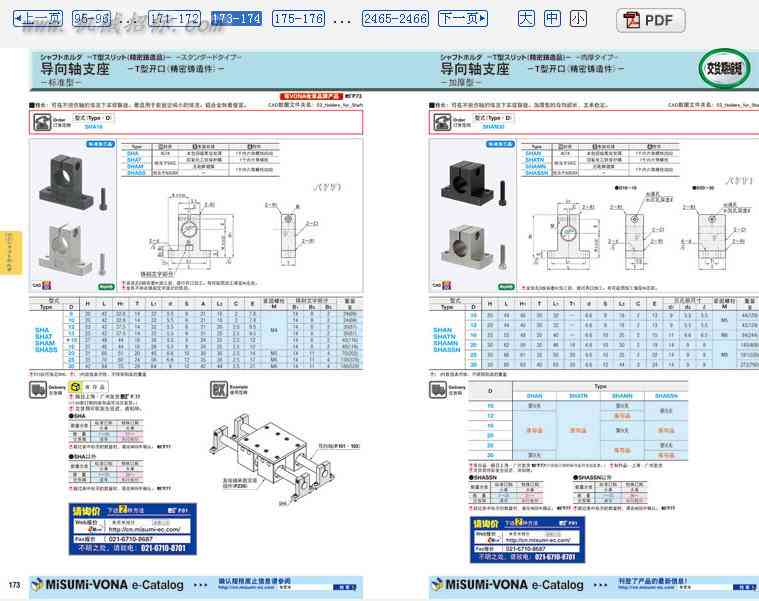Open page range 171-172
The height and width of the screenshot is (601, 759).
pyautogui.click(x=174, y=18)
